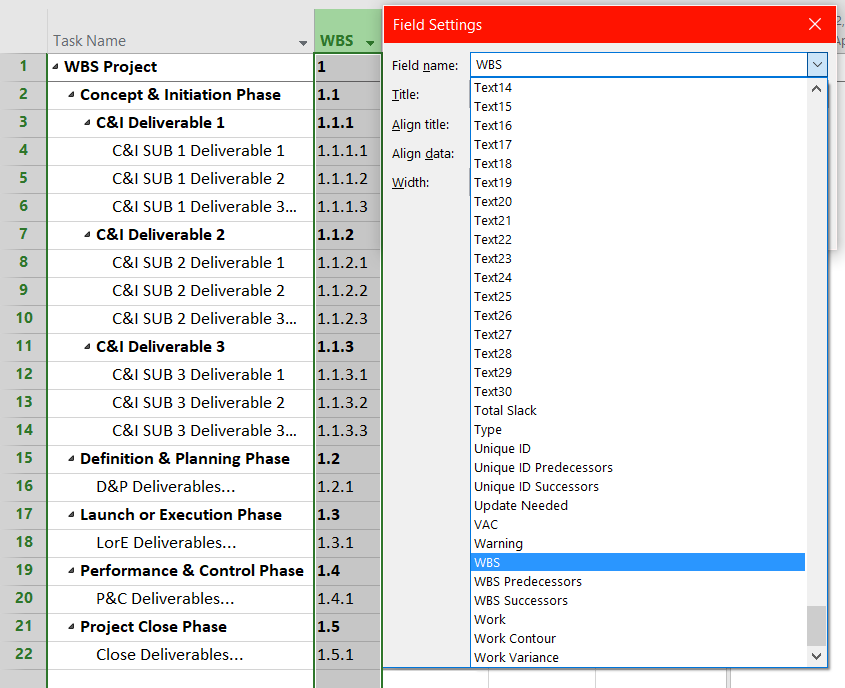
Task: Pick Text30 in the field list
Action: (x=638, y=392)
